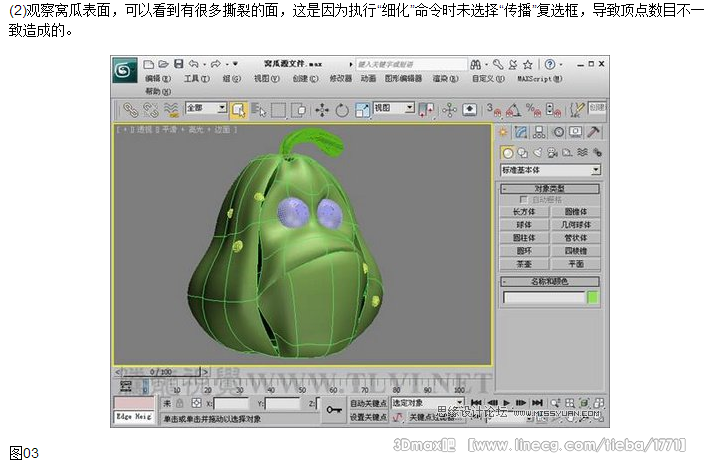
Task: Click the favorites star icon in title bar
Action: 528,65
